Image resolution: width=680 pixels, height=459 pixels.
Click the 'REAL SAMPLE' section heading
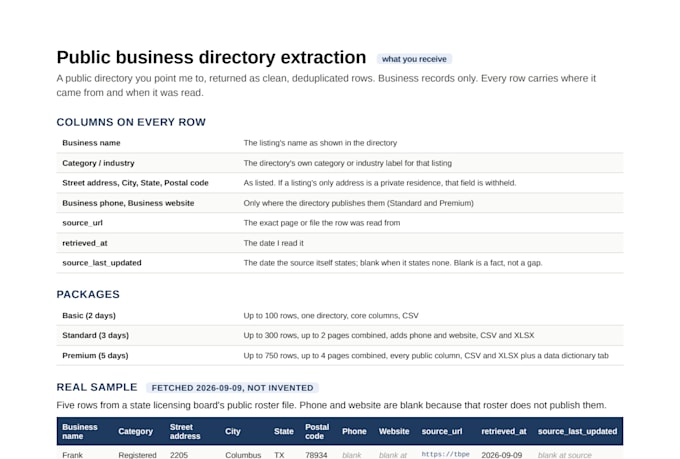[97, 387]
